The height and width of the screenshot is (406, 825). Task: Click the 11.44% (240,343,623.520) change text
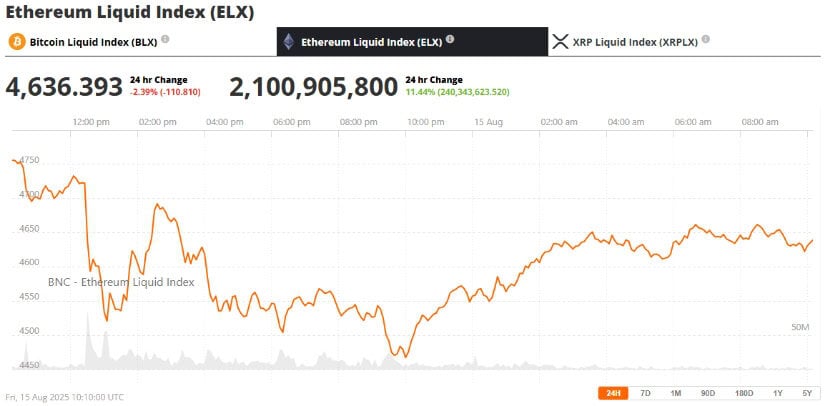(457, 92)
